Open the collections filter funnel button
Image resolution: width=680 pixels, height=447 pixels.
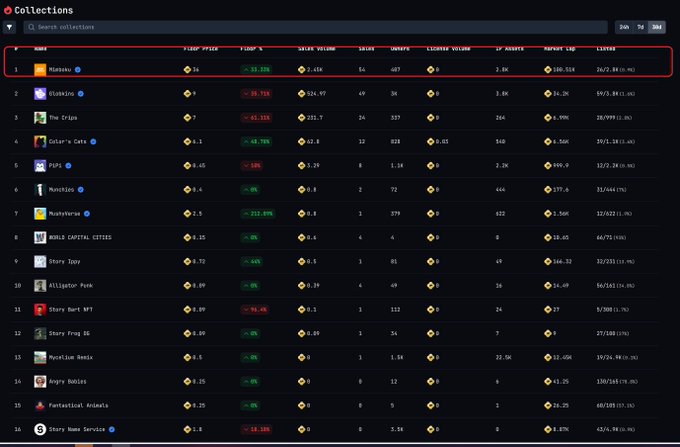click(9, 27)
